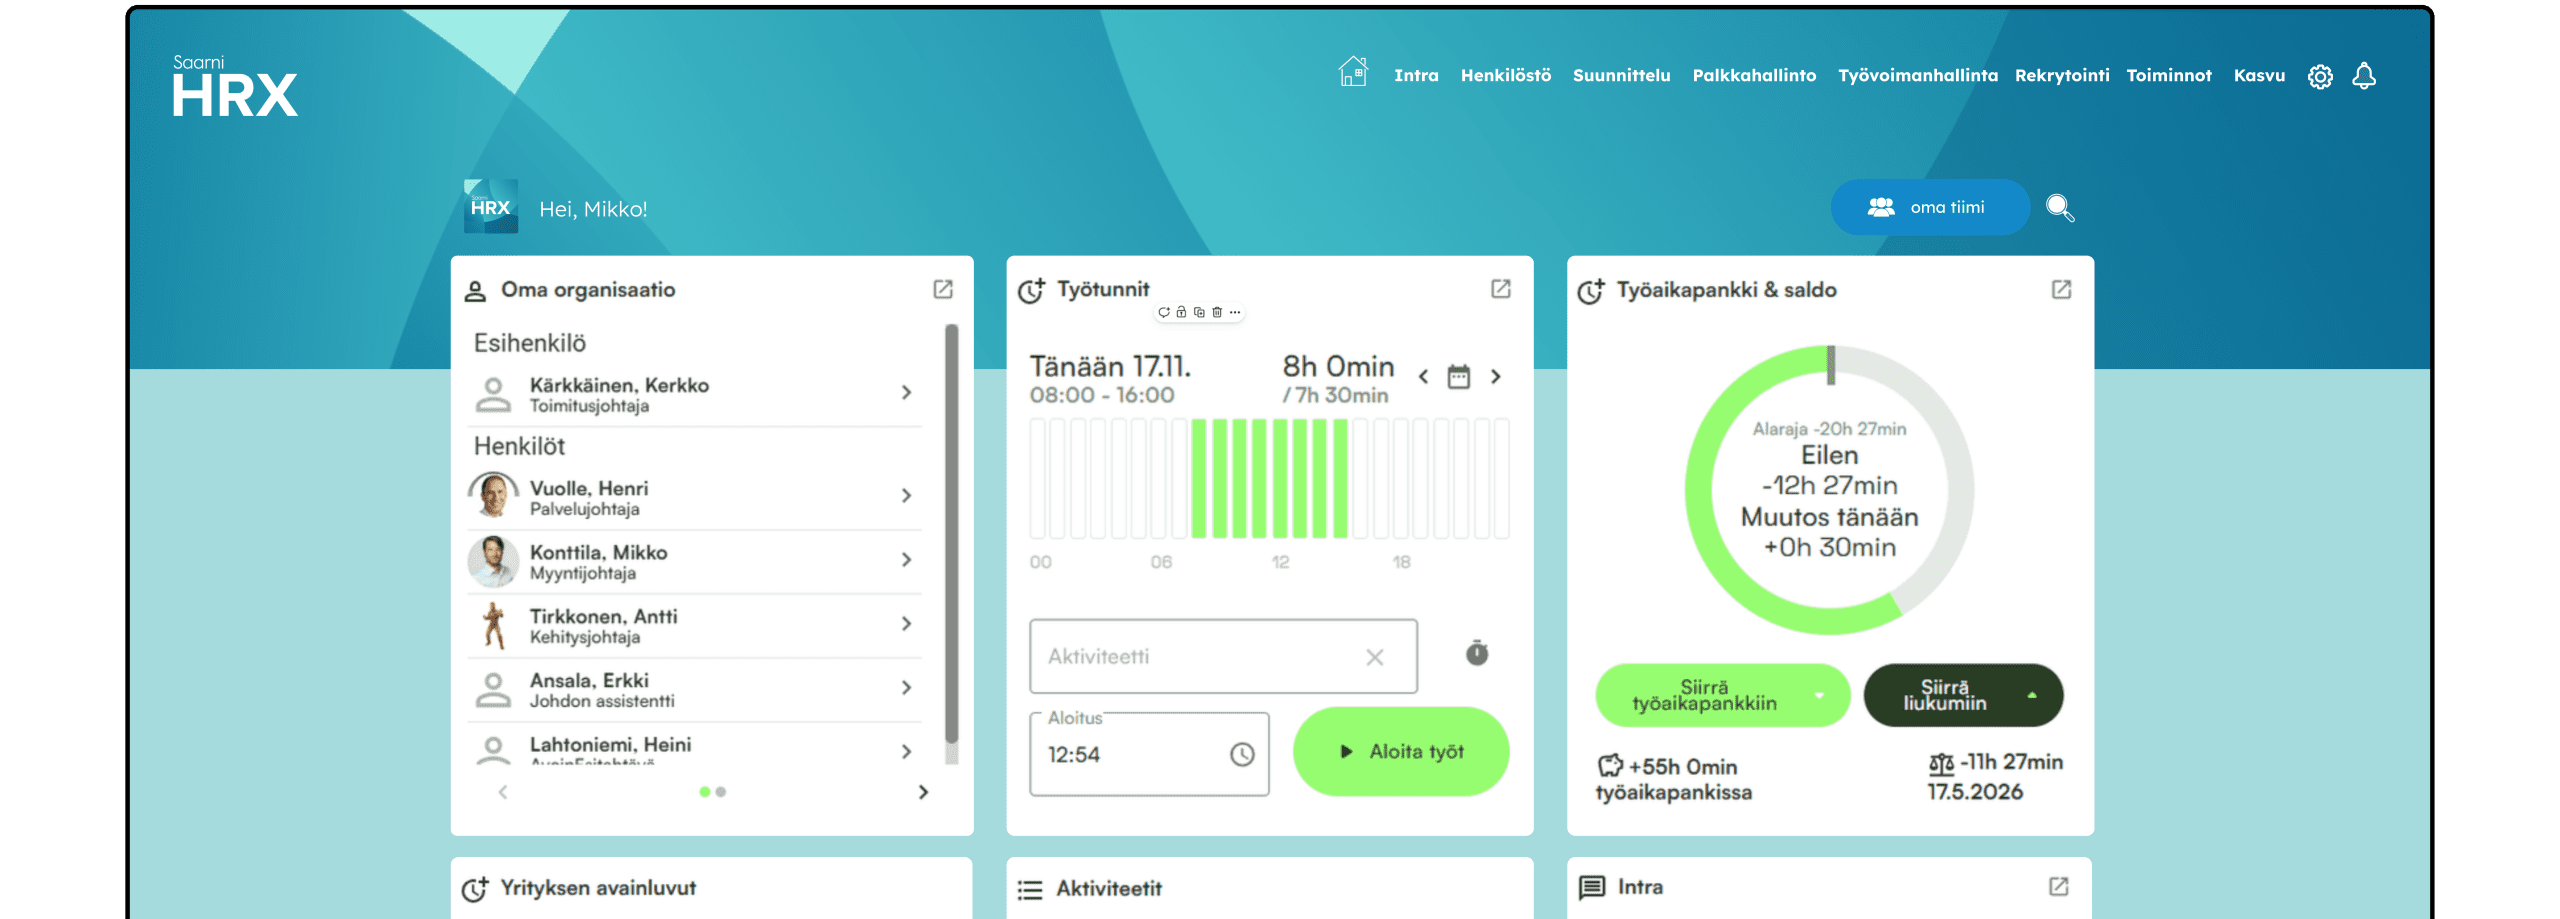This screenshot has height=919, width=2560.
Task: Open settings gear in the header
Action: [x=2320, y=76]
